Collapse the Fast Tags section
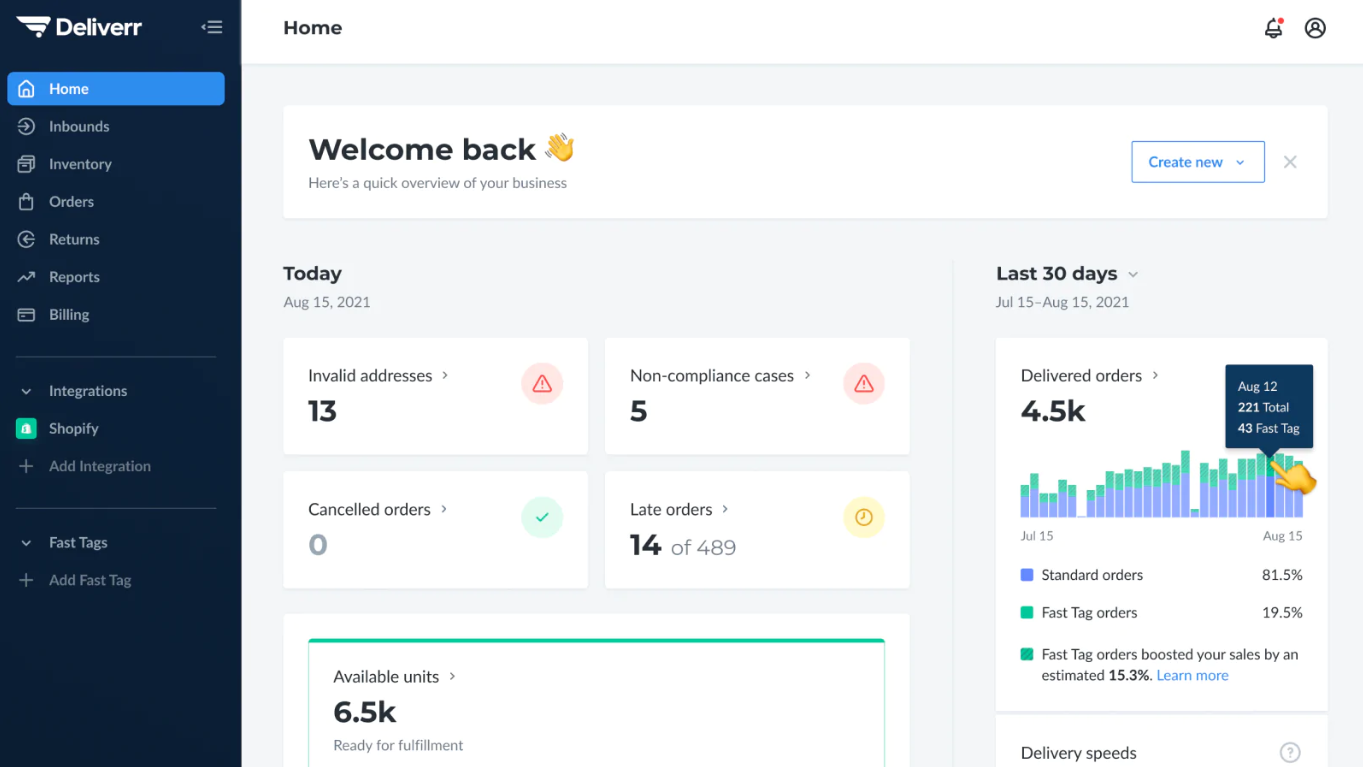Image resolution: width=1363 pixels, height=767 pixels. pyautogui.click(x=25, y=542)
